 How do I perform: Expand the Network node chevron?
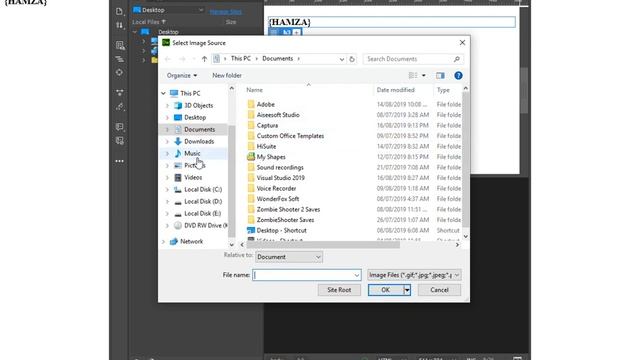coord(163,242)
